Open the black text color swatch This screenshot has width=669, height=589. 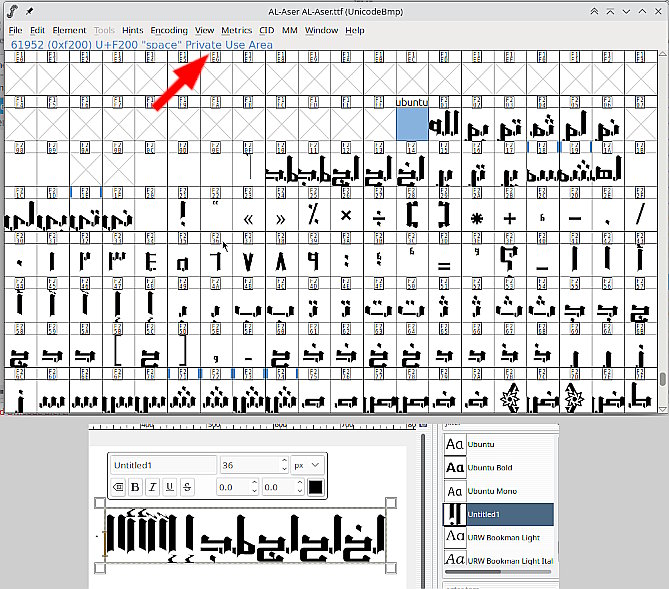pos(315,487)
